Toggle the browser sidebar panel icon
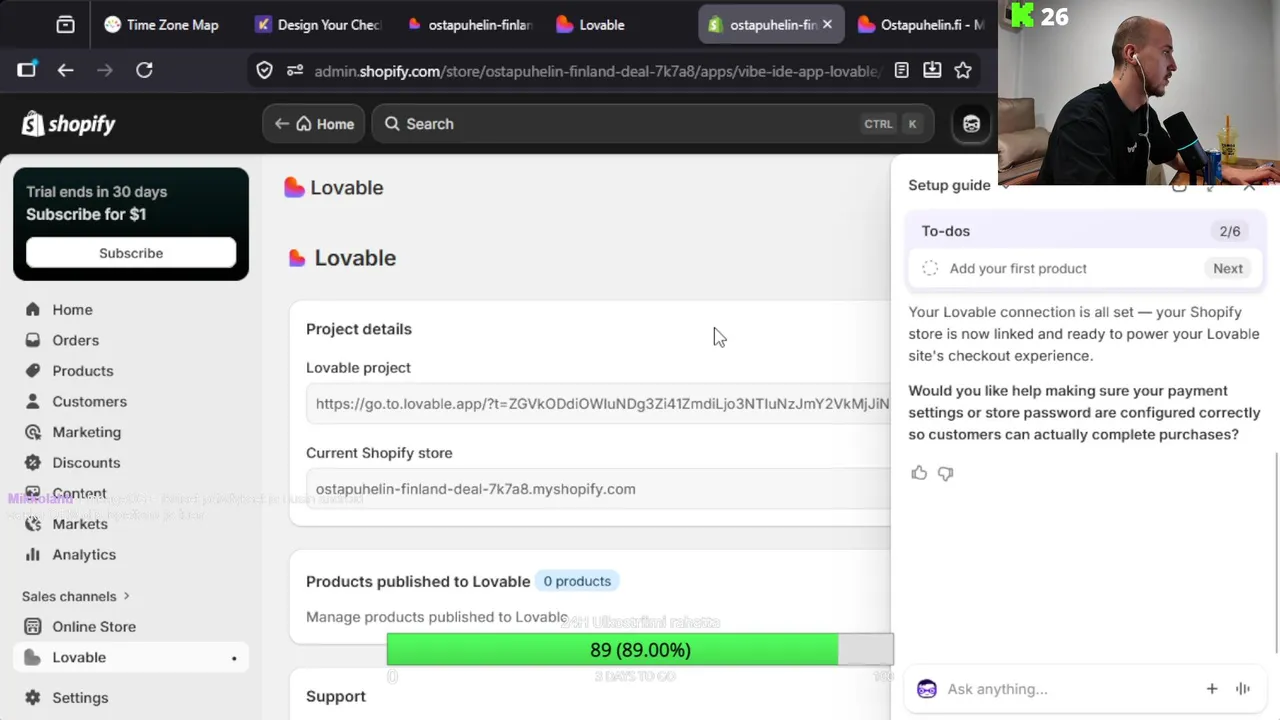This screenshot has height=720, width=1280. 27,70
